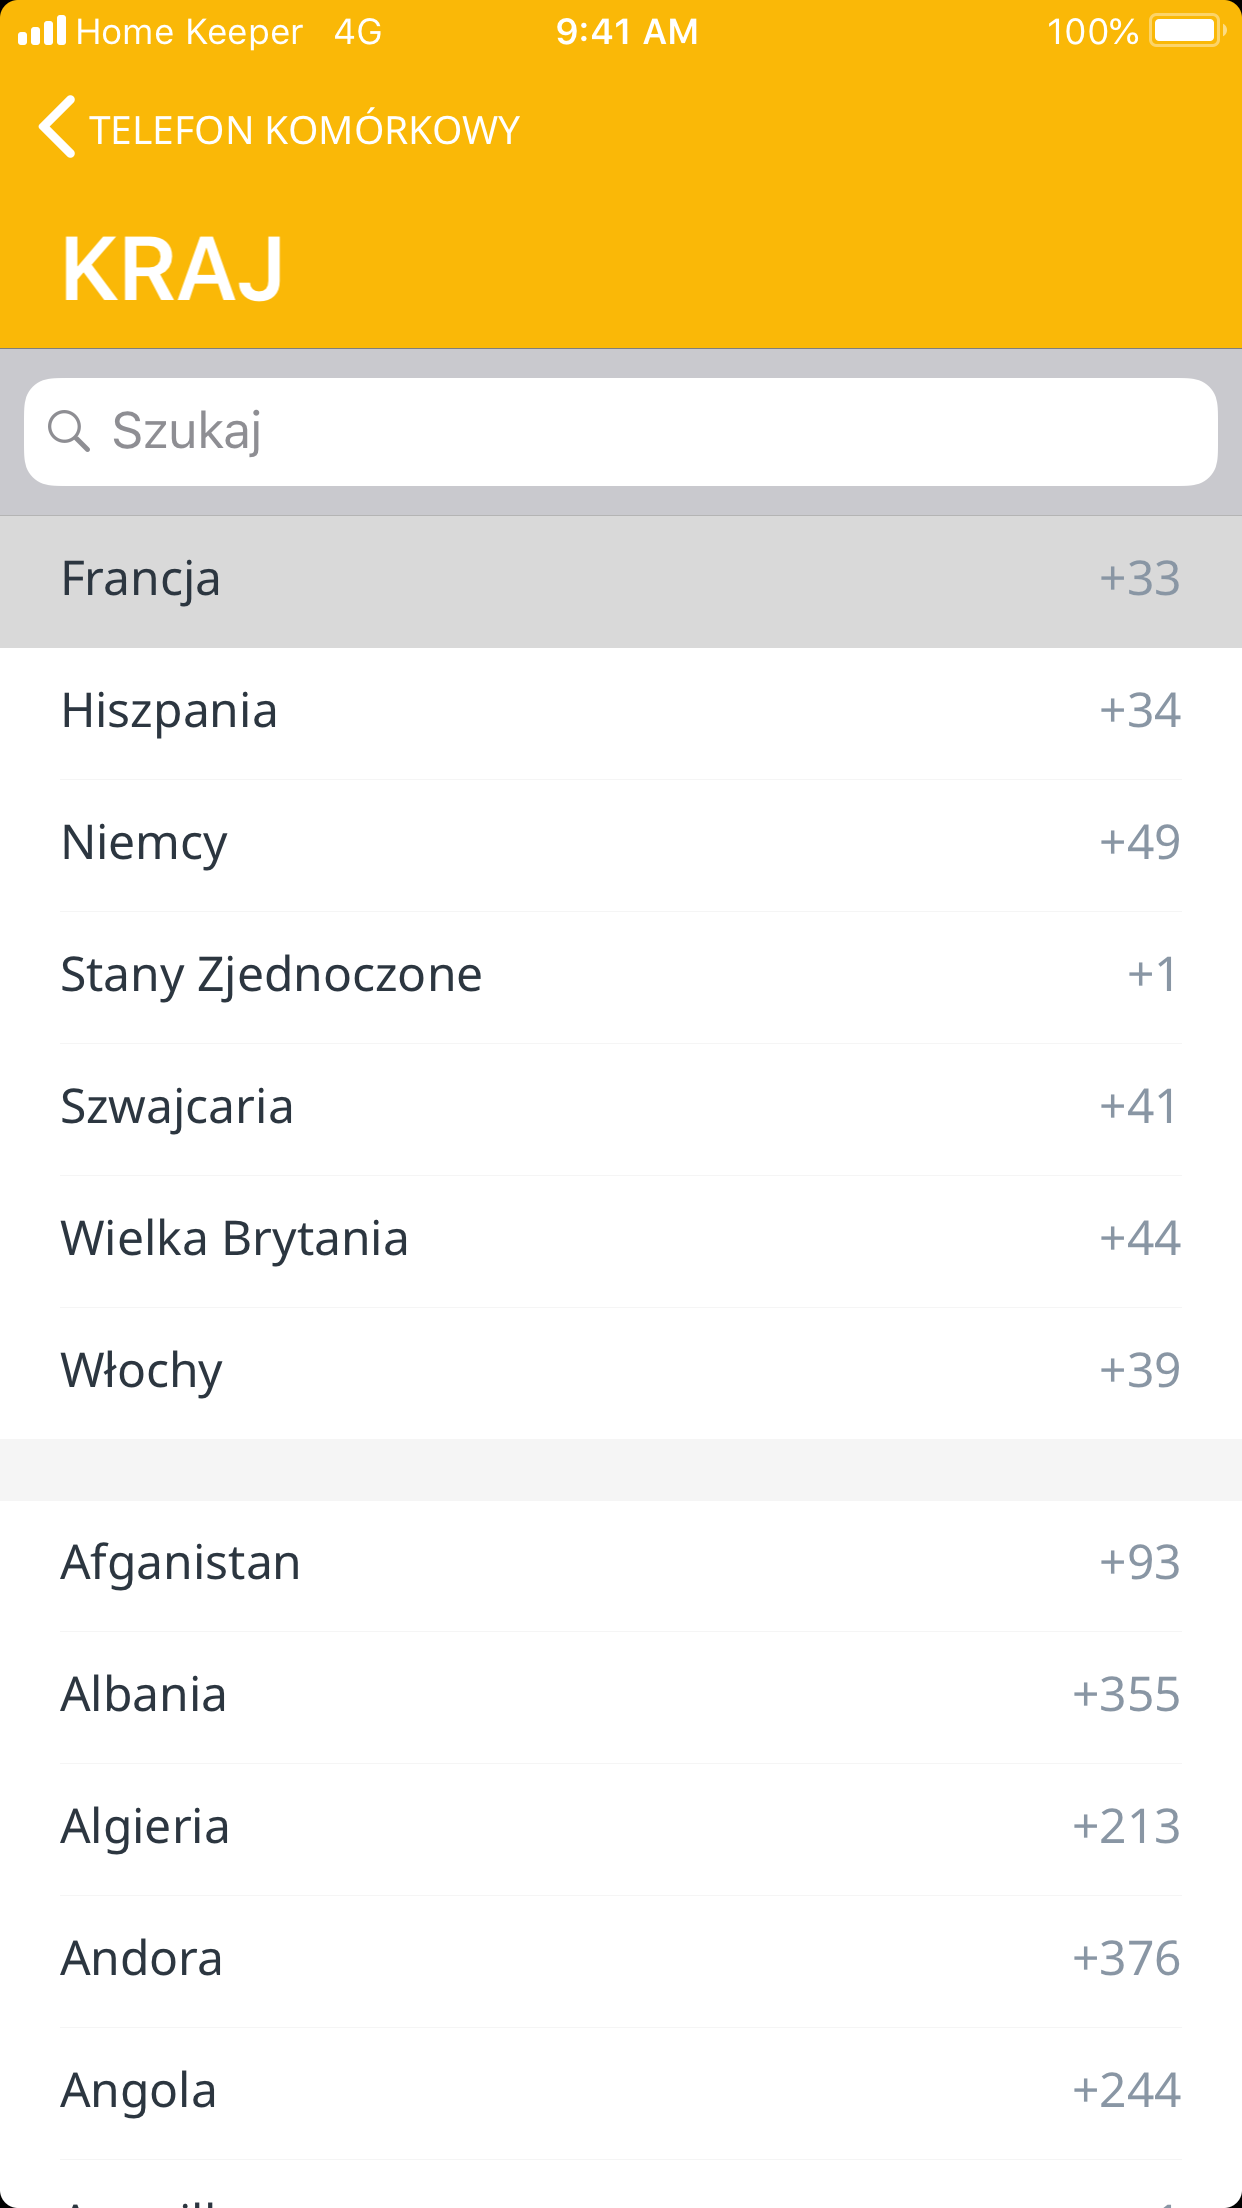Screen dimensions: 1242x2208
Task: Tap the magnifying glass search icon
Action: [69, 431]
